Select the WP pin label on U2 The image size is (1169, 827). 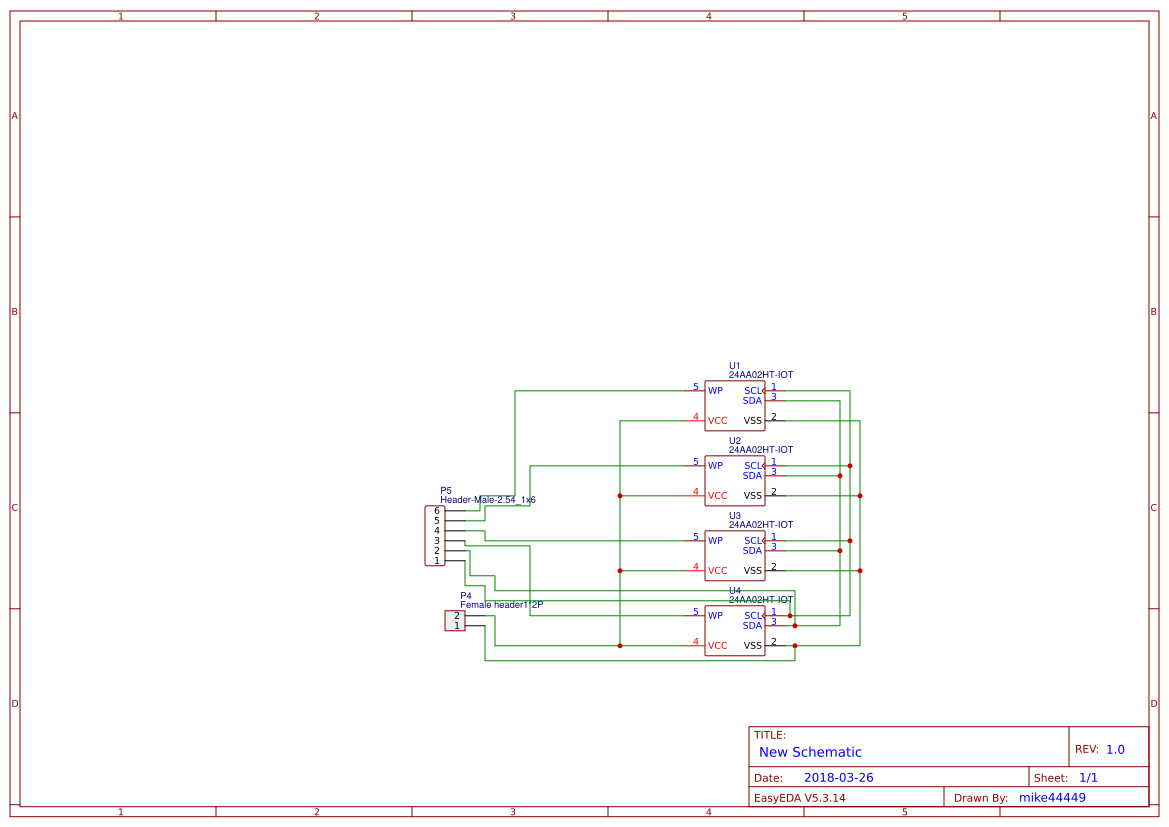click(715, 465)
